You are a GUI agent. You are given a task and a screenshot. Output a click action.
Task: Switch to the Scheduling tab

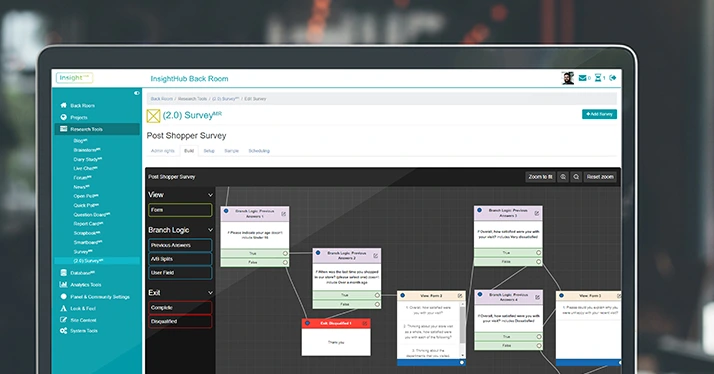[x=259, y=151]
